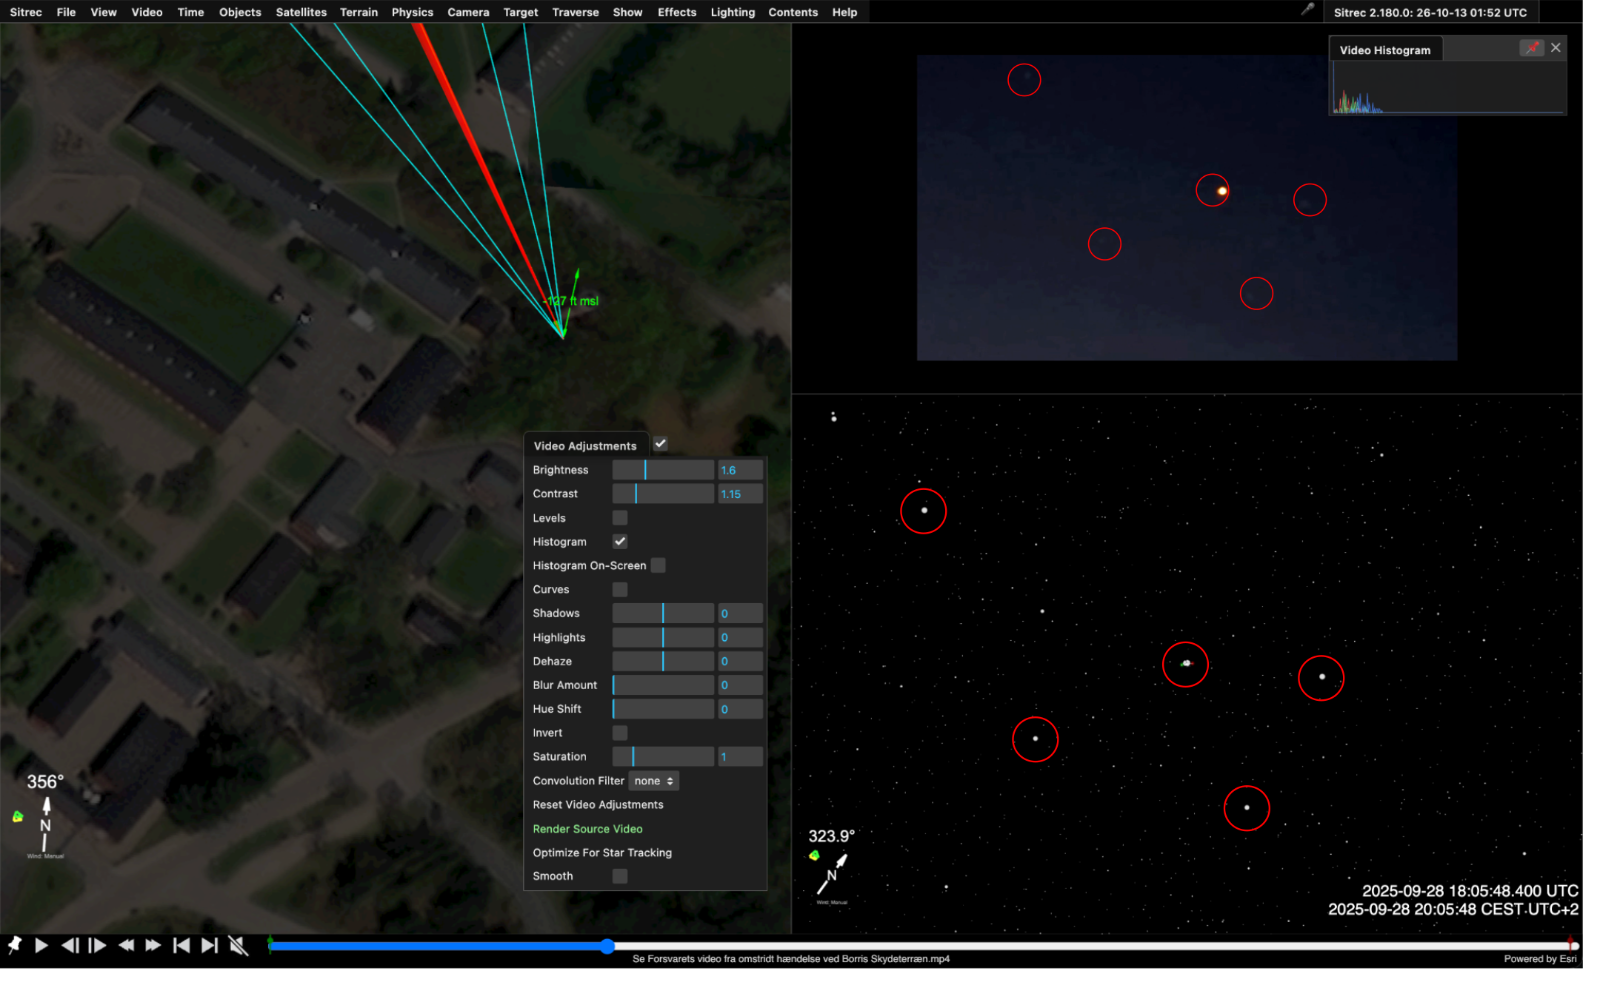The width and height of the screenshot is (1600, 985).
Task: Adjust the Saturation slider
Action: (x=663, y=757)
